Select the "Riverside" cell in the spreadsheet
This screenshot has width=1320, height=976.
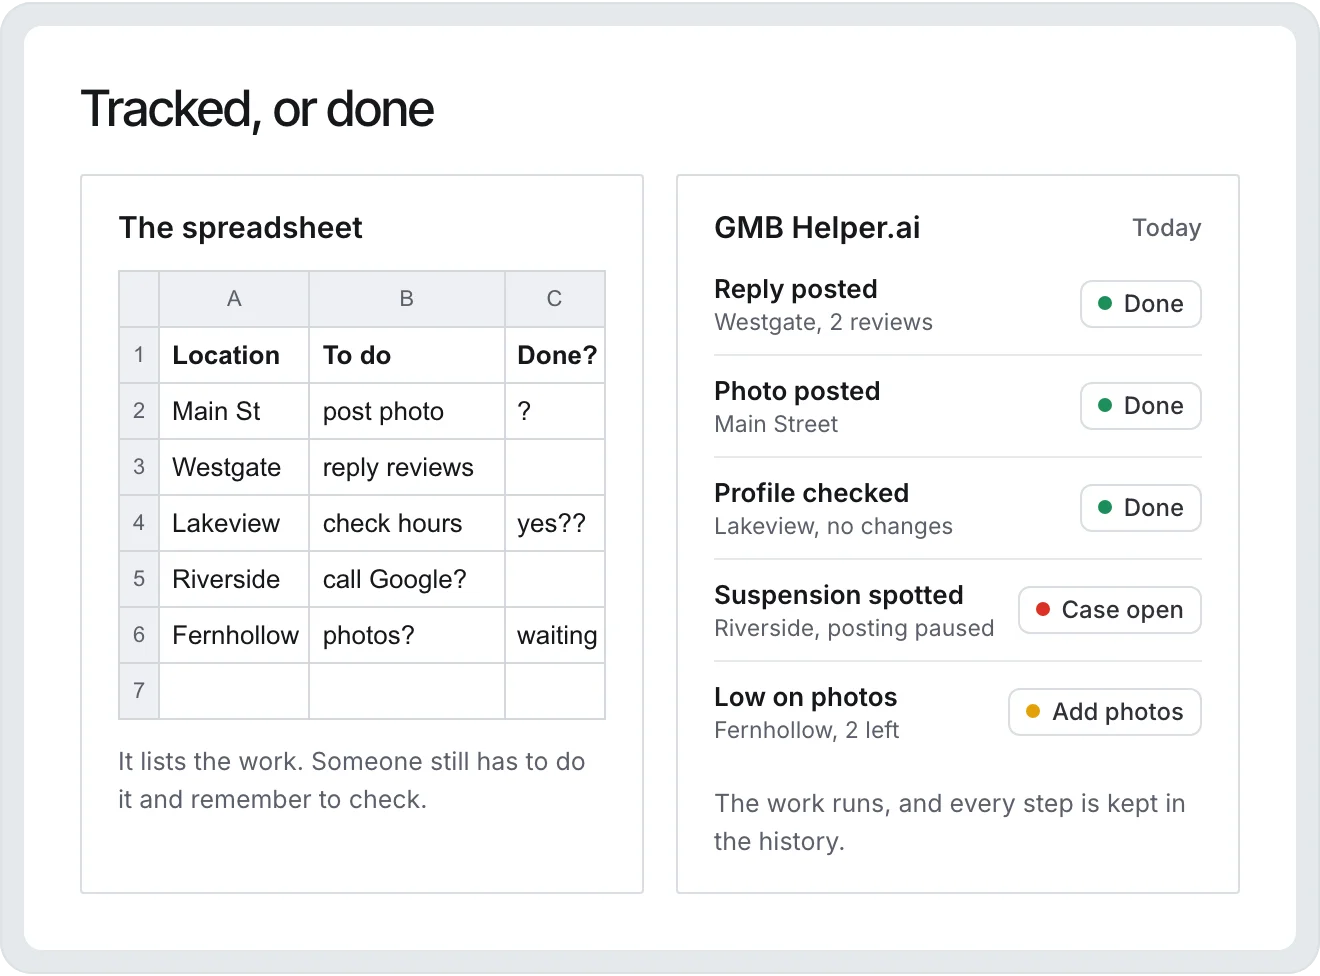234,579
